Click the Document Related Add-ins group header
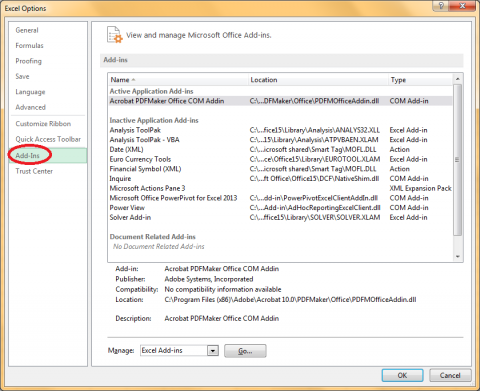The width and height of the screenshot is (480, 391). [153, 237]
